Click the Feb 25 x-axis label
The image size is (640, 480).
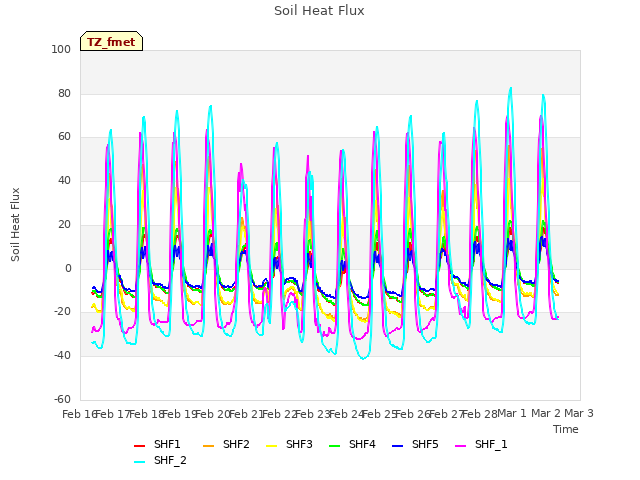[x=380, y=414]
